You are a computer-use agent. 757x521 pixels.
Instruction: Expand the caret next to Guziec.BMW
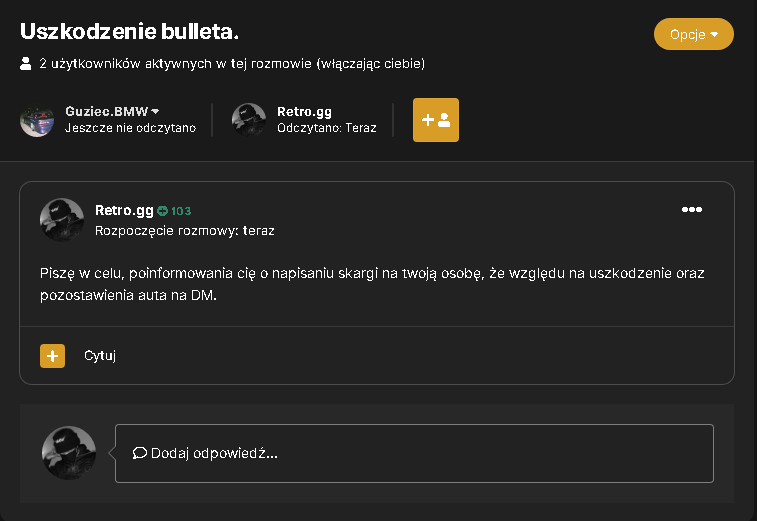[x=155, y=112]
